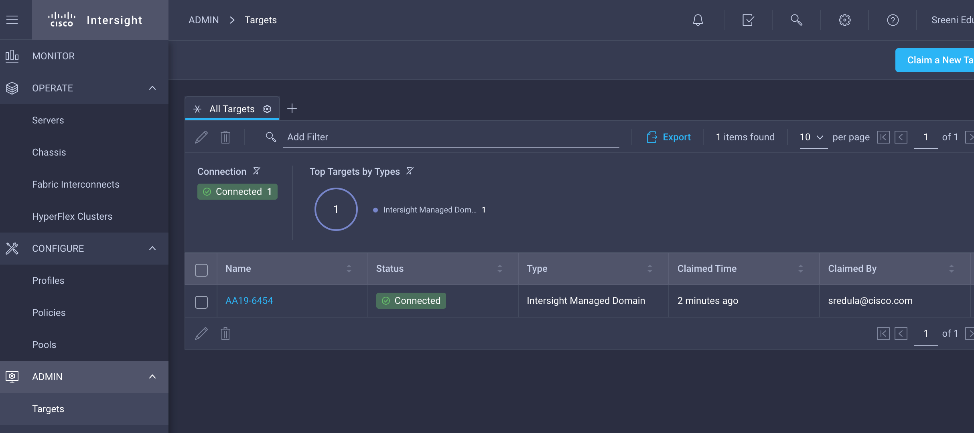Click the bottom edit pencil icon
This screenshot has width=974, height=433.
[x=201, y=334]
